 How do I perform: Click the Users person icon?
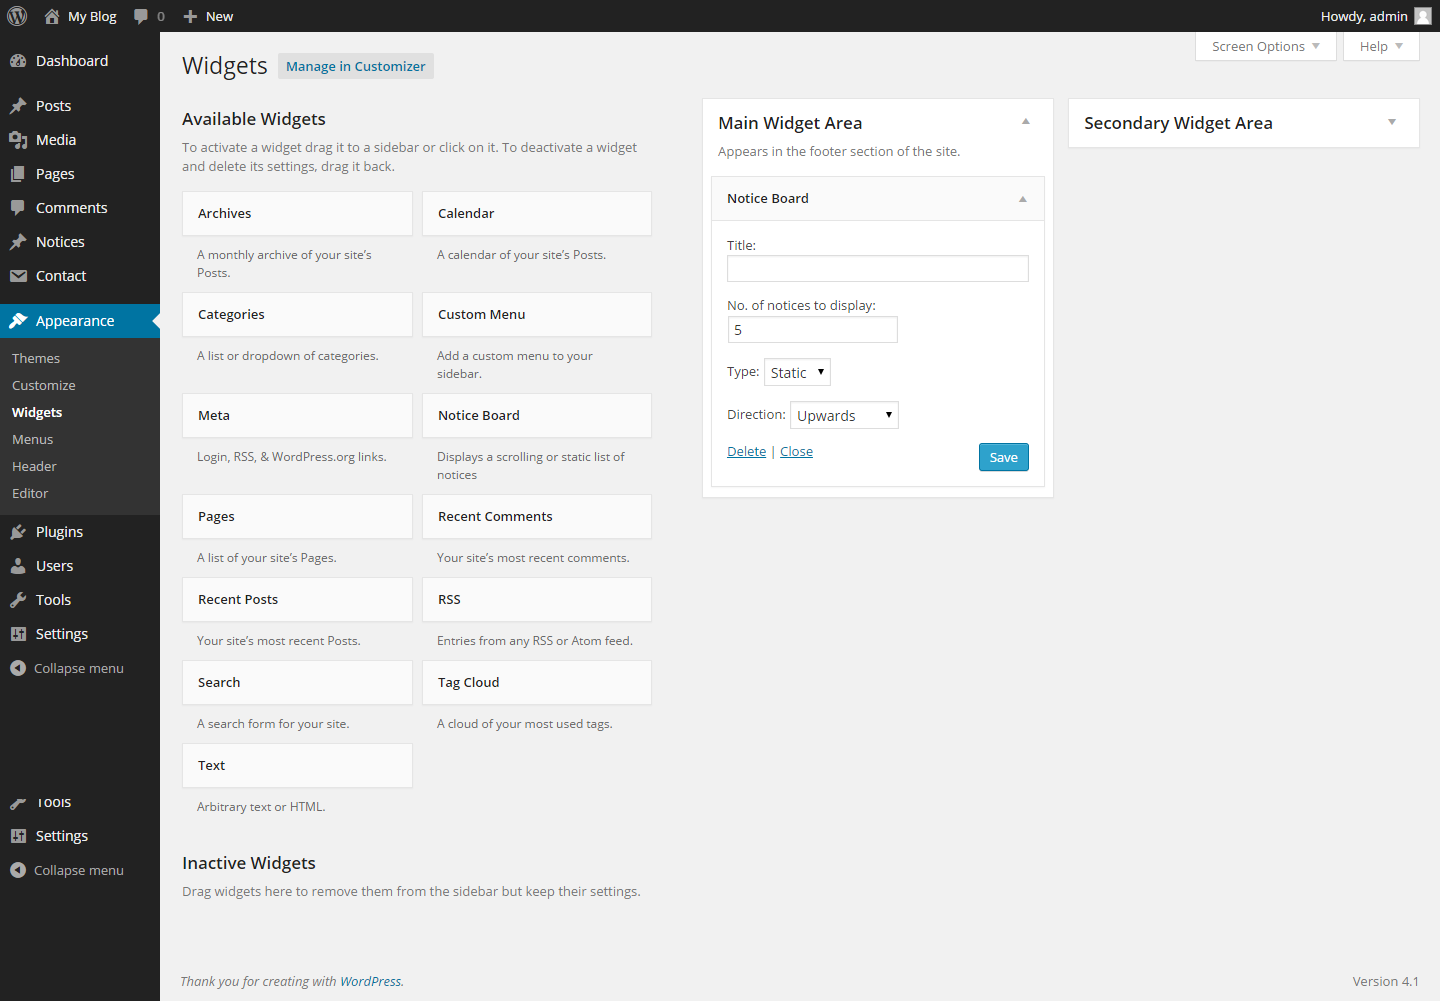coord(18,566)
